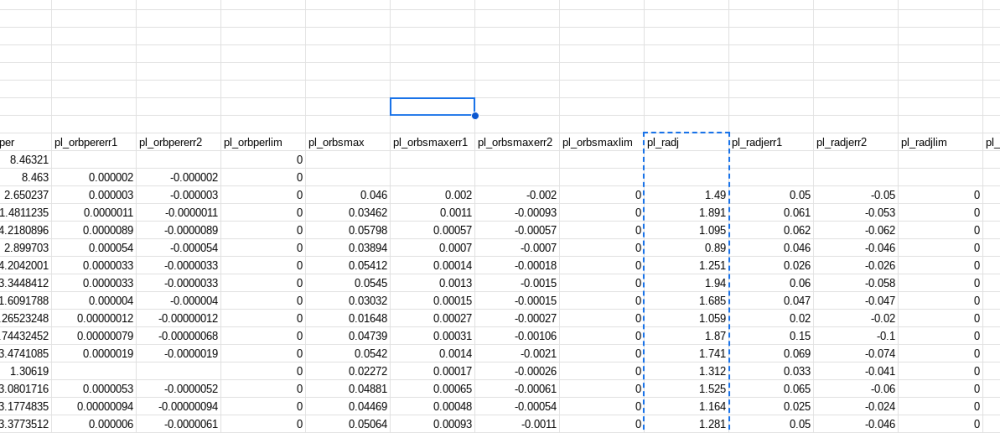
Task: Select the cell containing -0.0000061
Action: (179, 424)
